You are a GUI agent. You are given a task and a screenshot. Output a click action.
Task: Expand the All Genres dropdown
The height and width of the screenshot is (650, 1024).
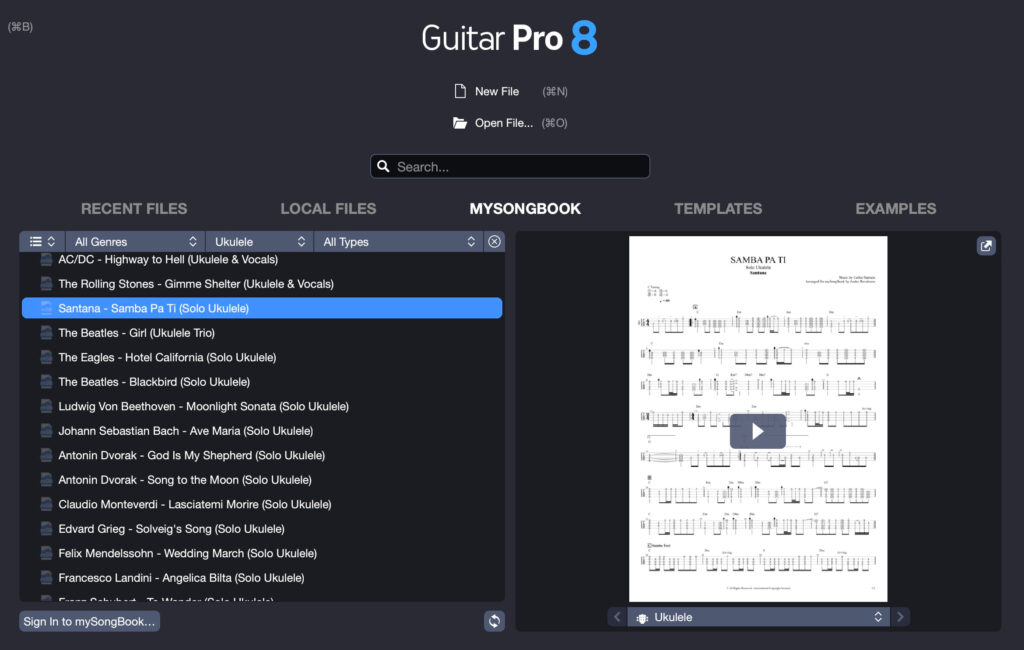(135, 241)
